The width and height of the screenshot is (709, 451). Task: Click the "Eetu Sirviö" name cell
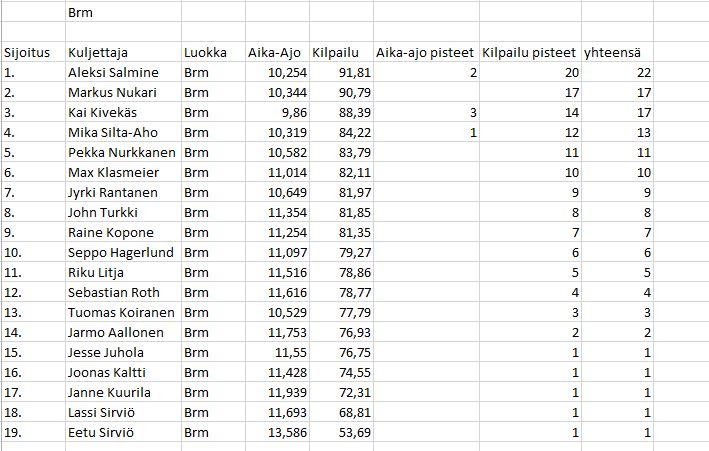coord(103,432)
